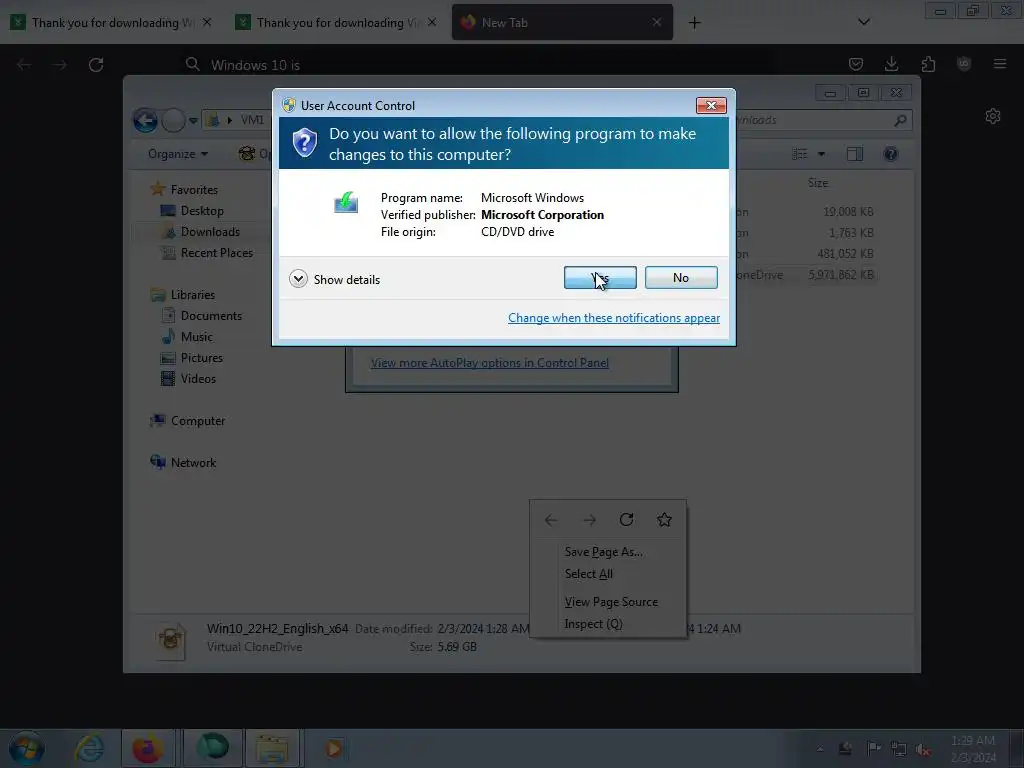This screenshot has height=768, width=1024.
Task: Open New Tab settings gear
Action: [993, 116]
